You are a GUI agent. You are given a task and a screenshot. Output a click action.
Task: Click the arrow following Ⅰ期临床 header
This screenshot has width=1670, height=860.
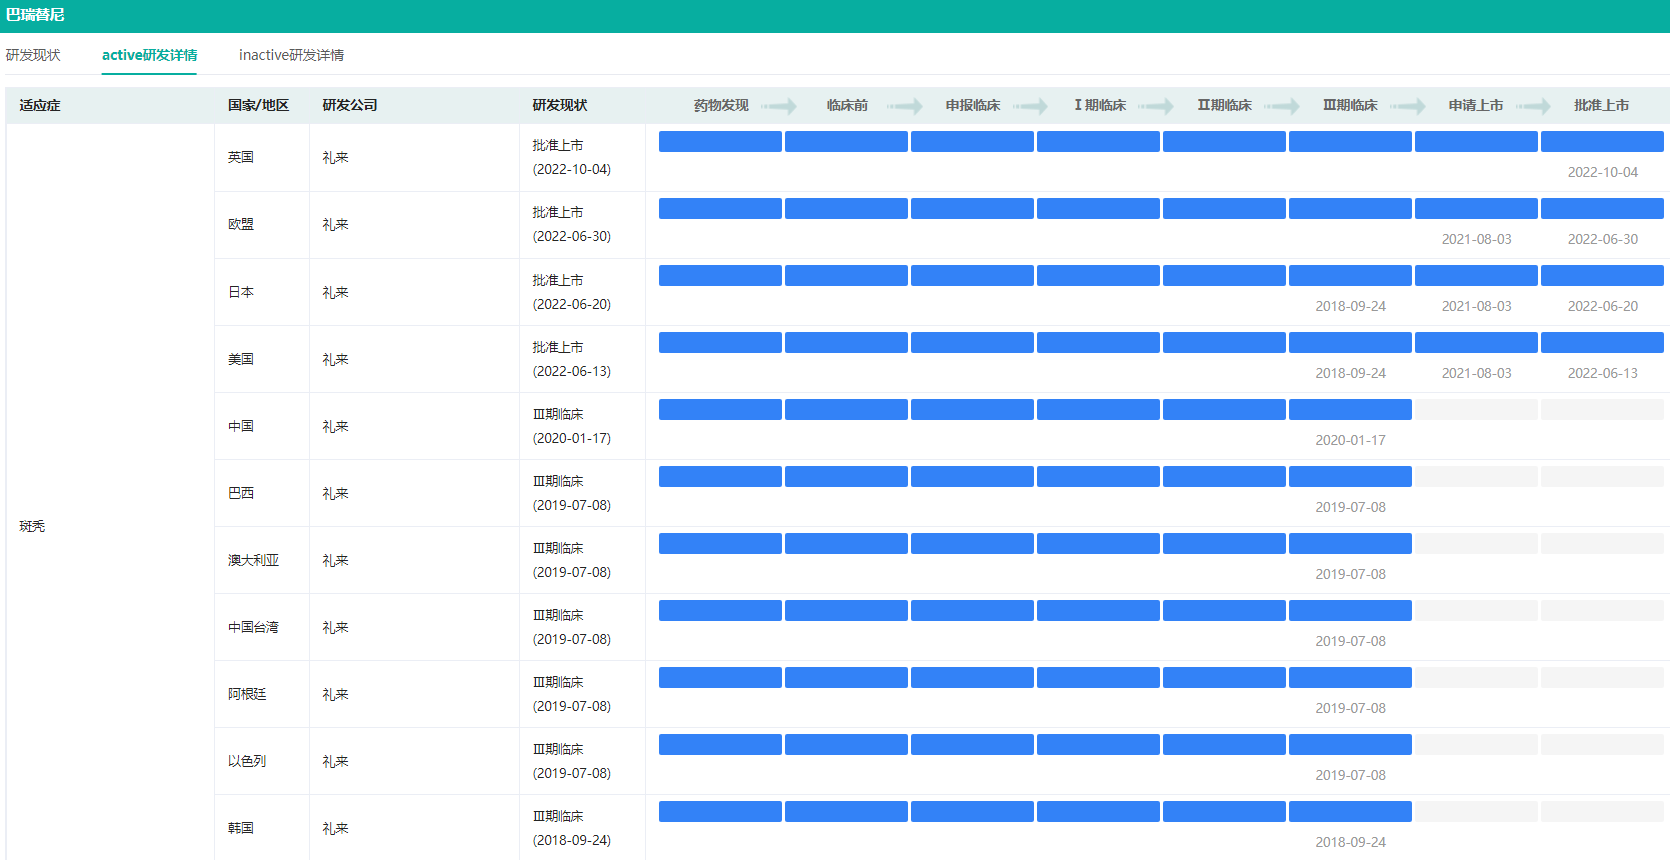tap(1156, 106)
